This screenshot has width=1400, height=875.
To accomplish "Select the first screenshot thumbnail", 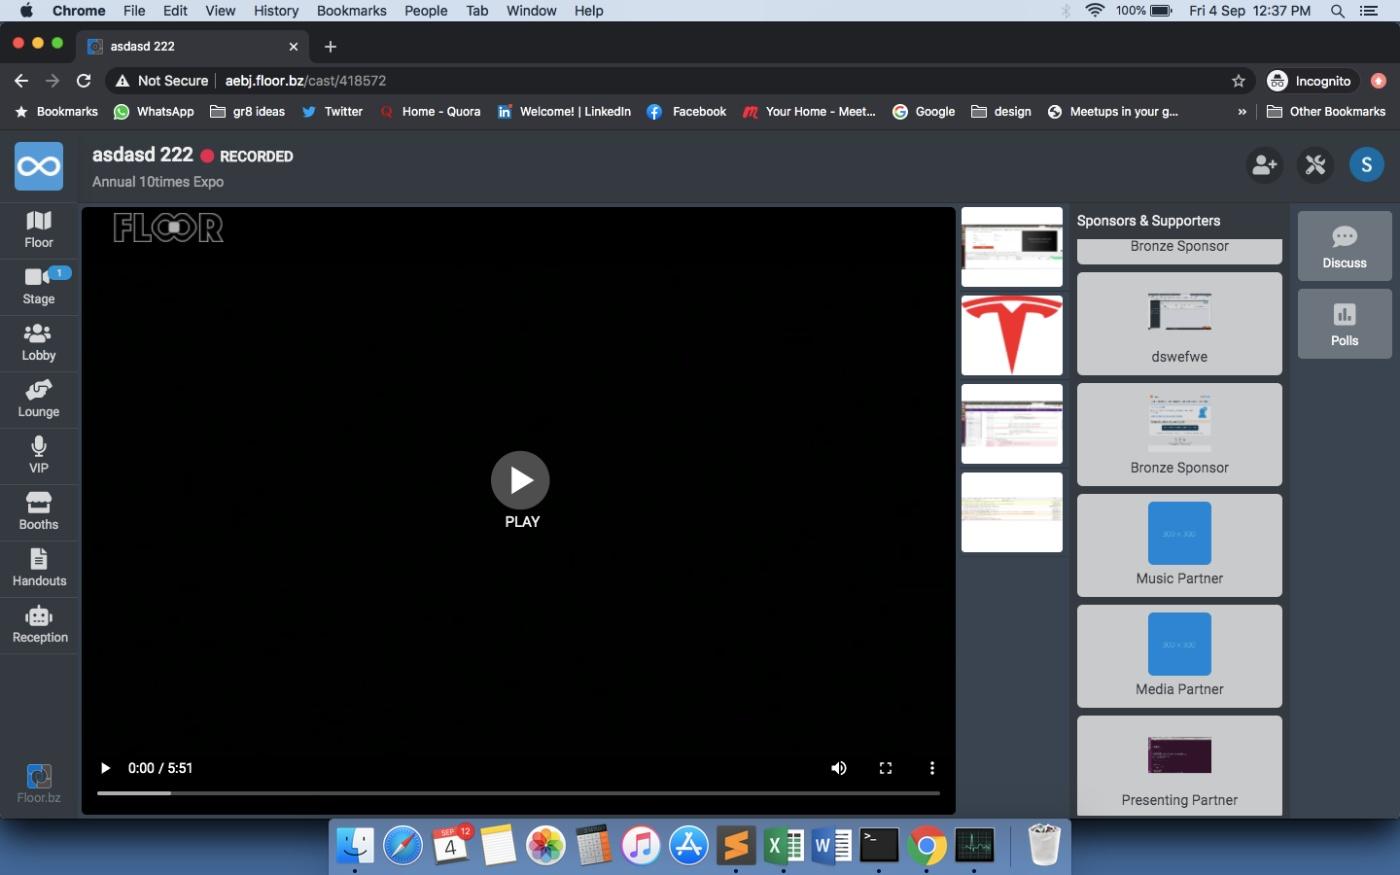I will tap(1012, 247).
